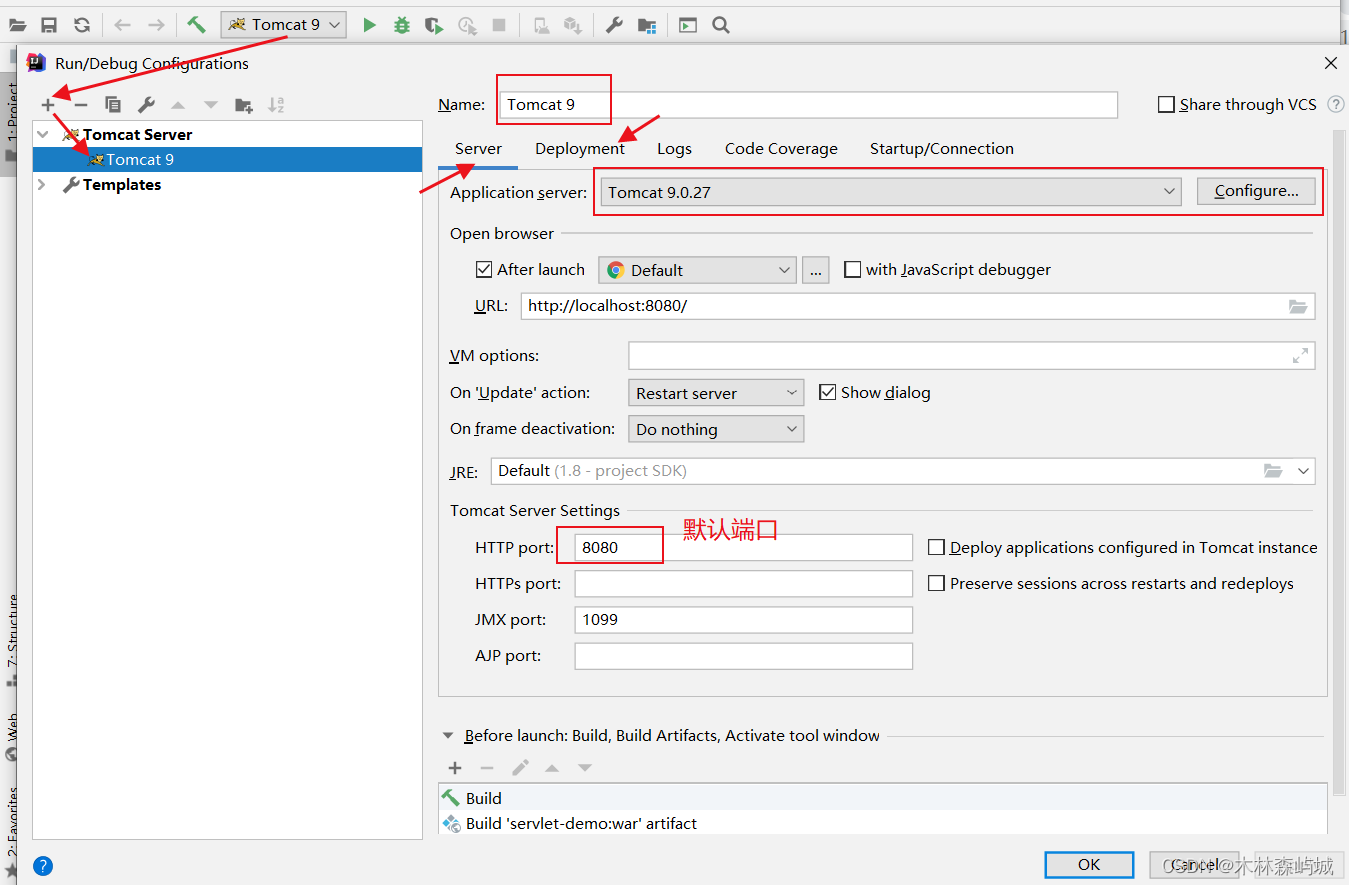Remove configuration with minus icon
This screenshot has width=1349, height=885.
(x=81, y=104)
